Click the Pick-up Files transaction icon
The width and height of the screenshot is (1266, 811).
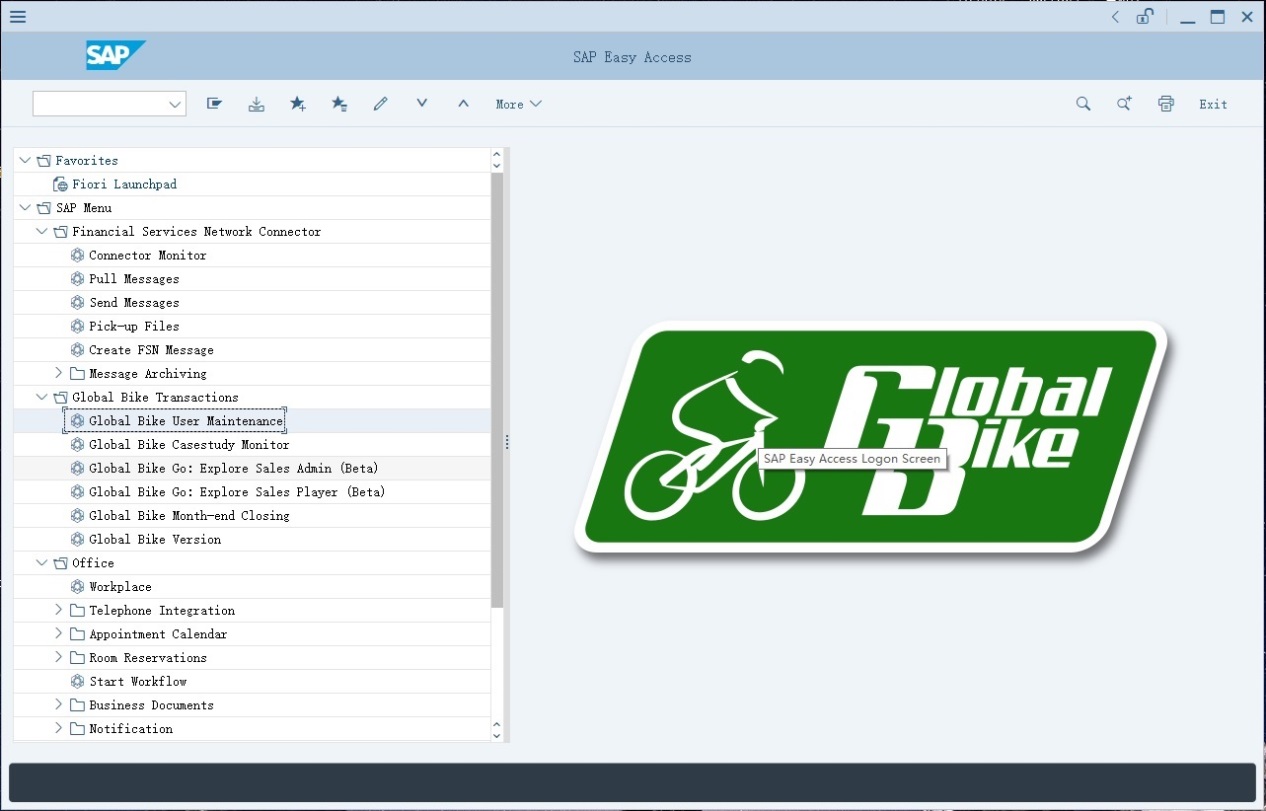click(x=78, y=326)
